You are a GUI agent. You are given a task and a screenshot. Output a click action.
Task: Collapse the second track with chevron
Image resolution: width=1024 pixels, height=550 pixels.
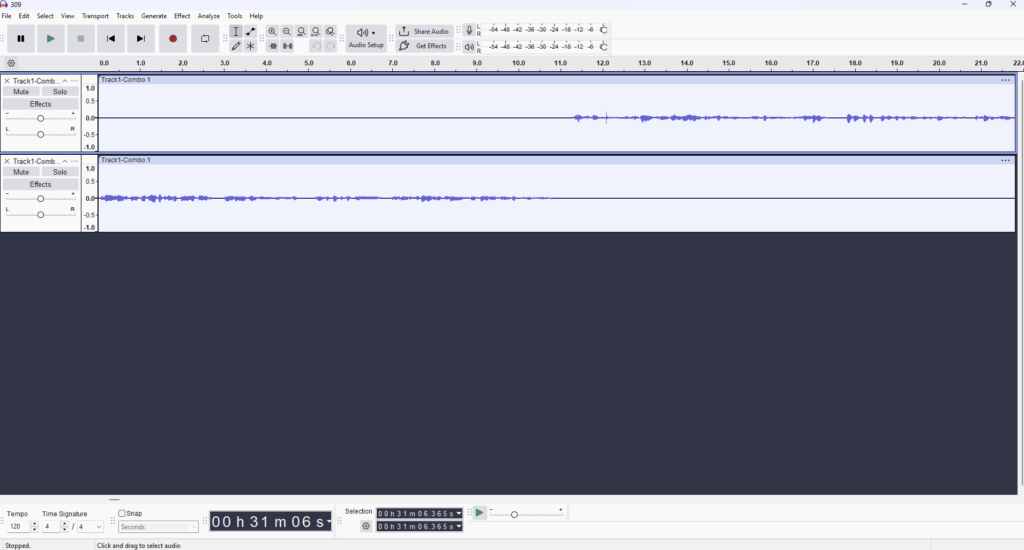pyautogui.click(x=65, y=161)
